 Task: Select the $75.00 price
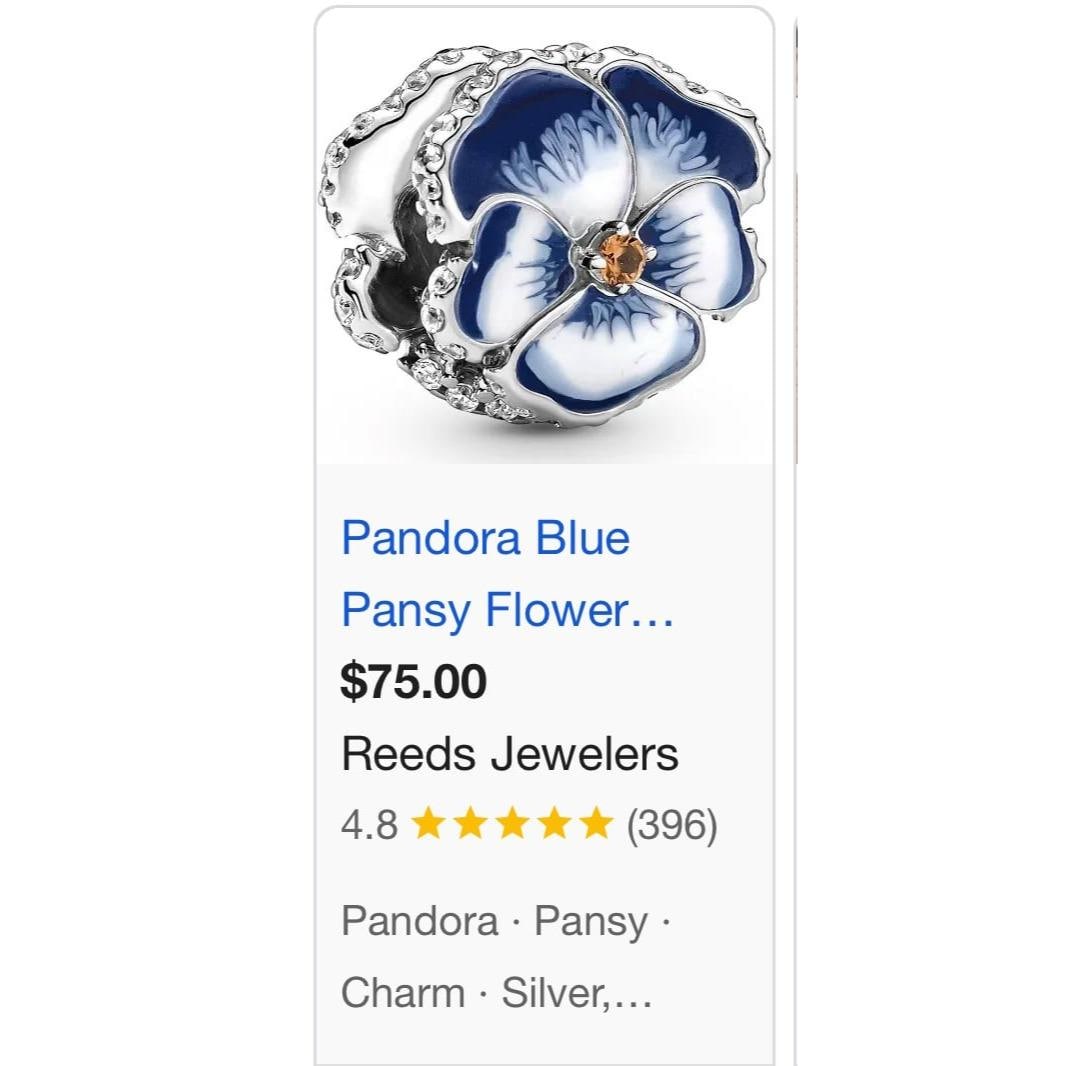point(413,681)
